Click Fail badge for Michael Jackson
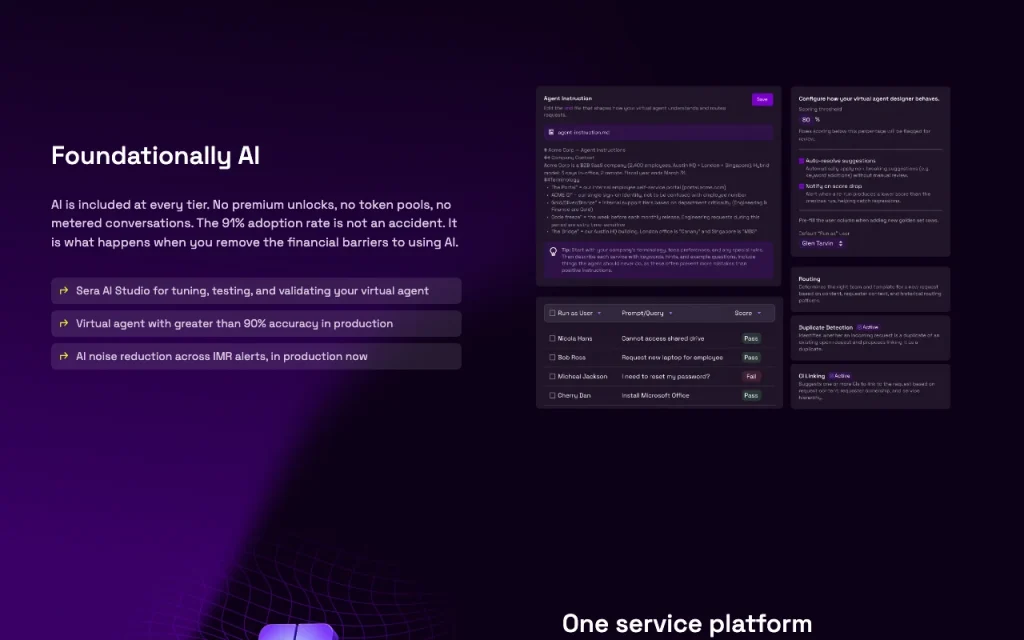 tap(751, 376)
